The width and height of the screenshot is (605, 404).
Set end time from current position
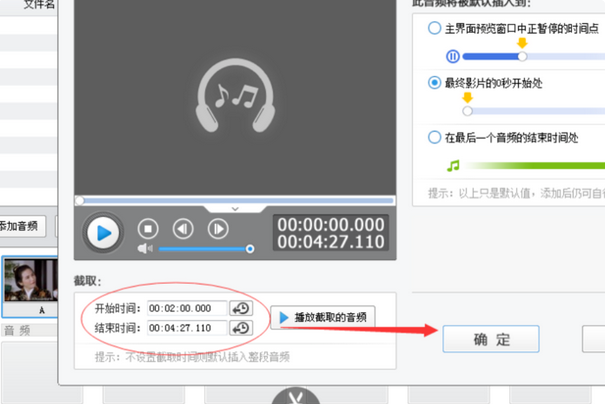point(241,328)
